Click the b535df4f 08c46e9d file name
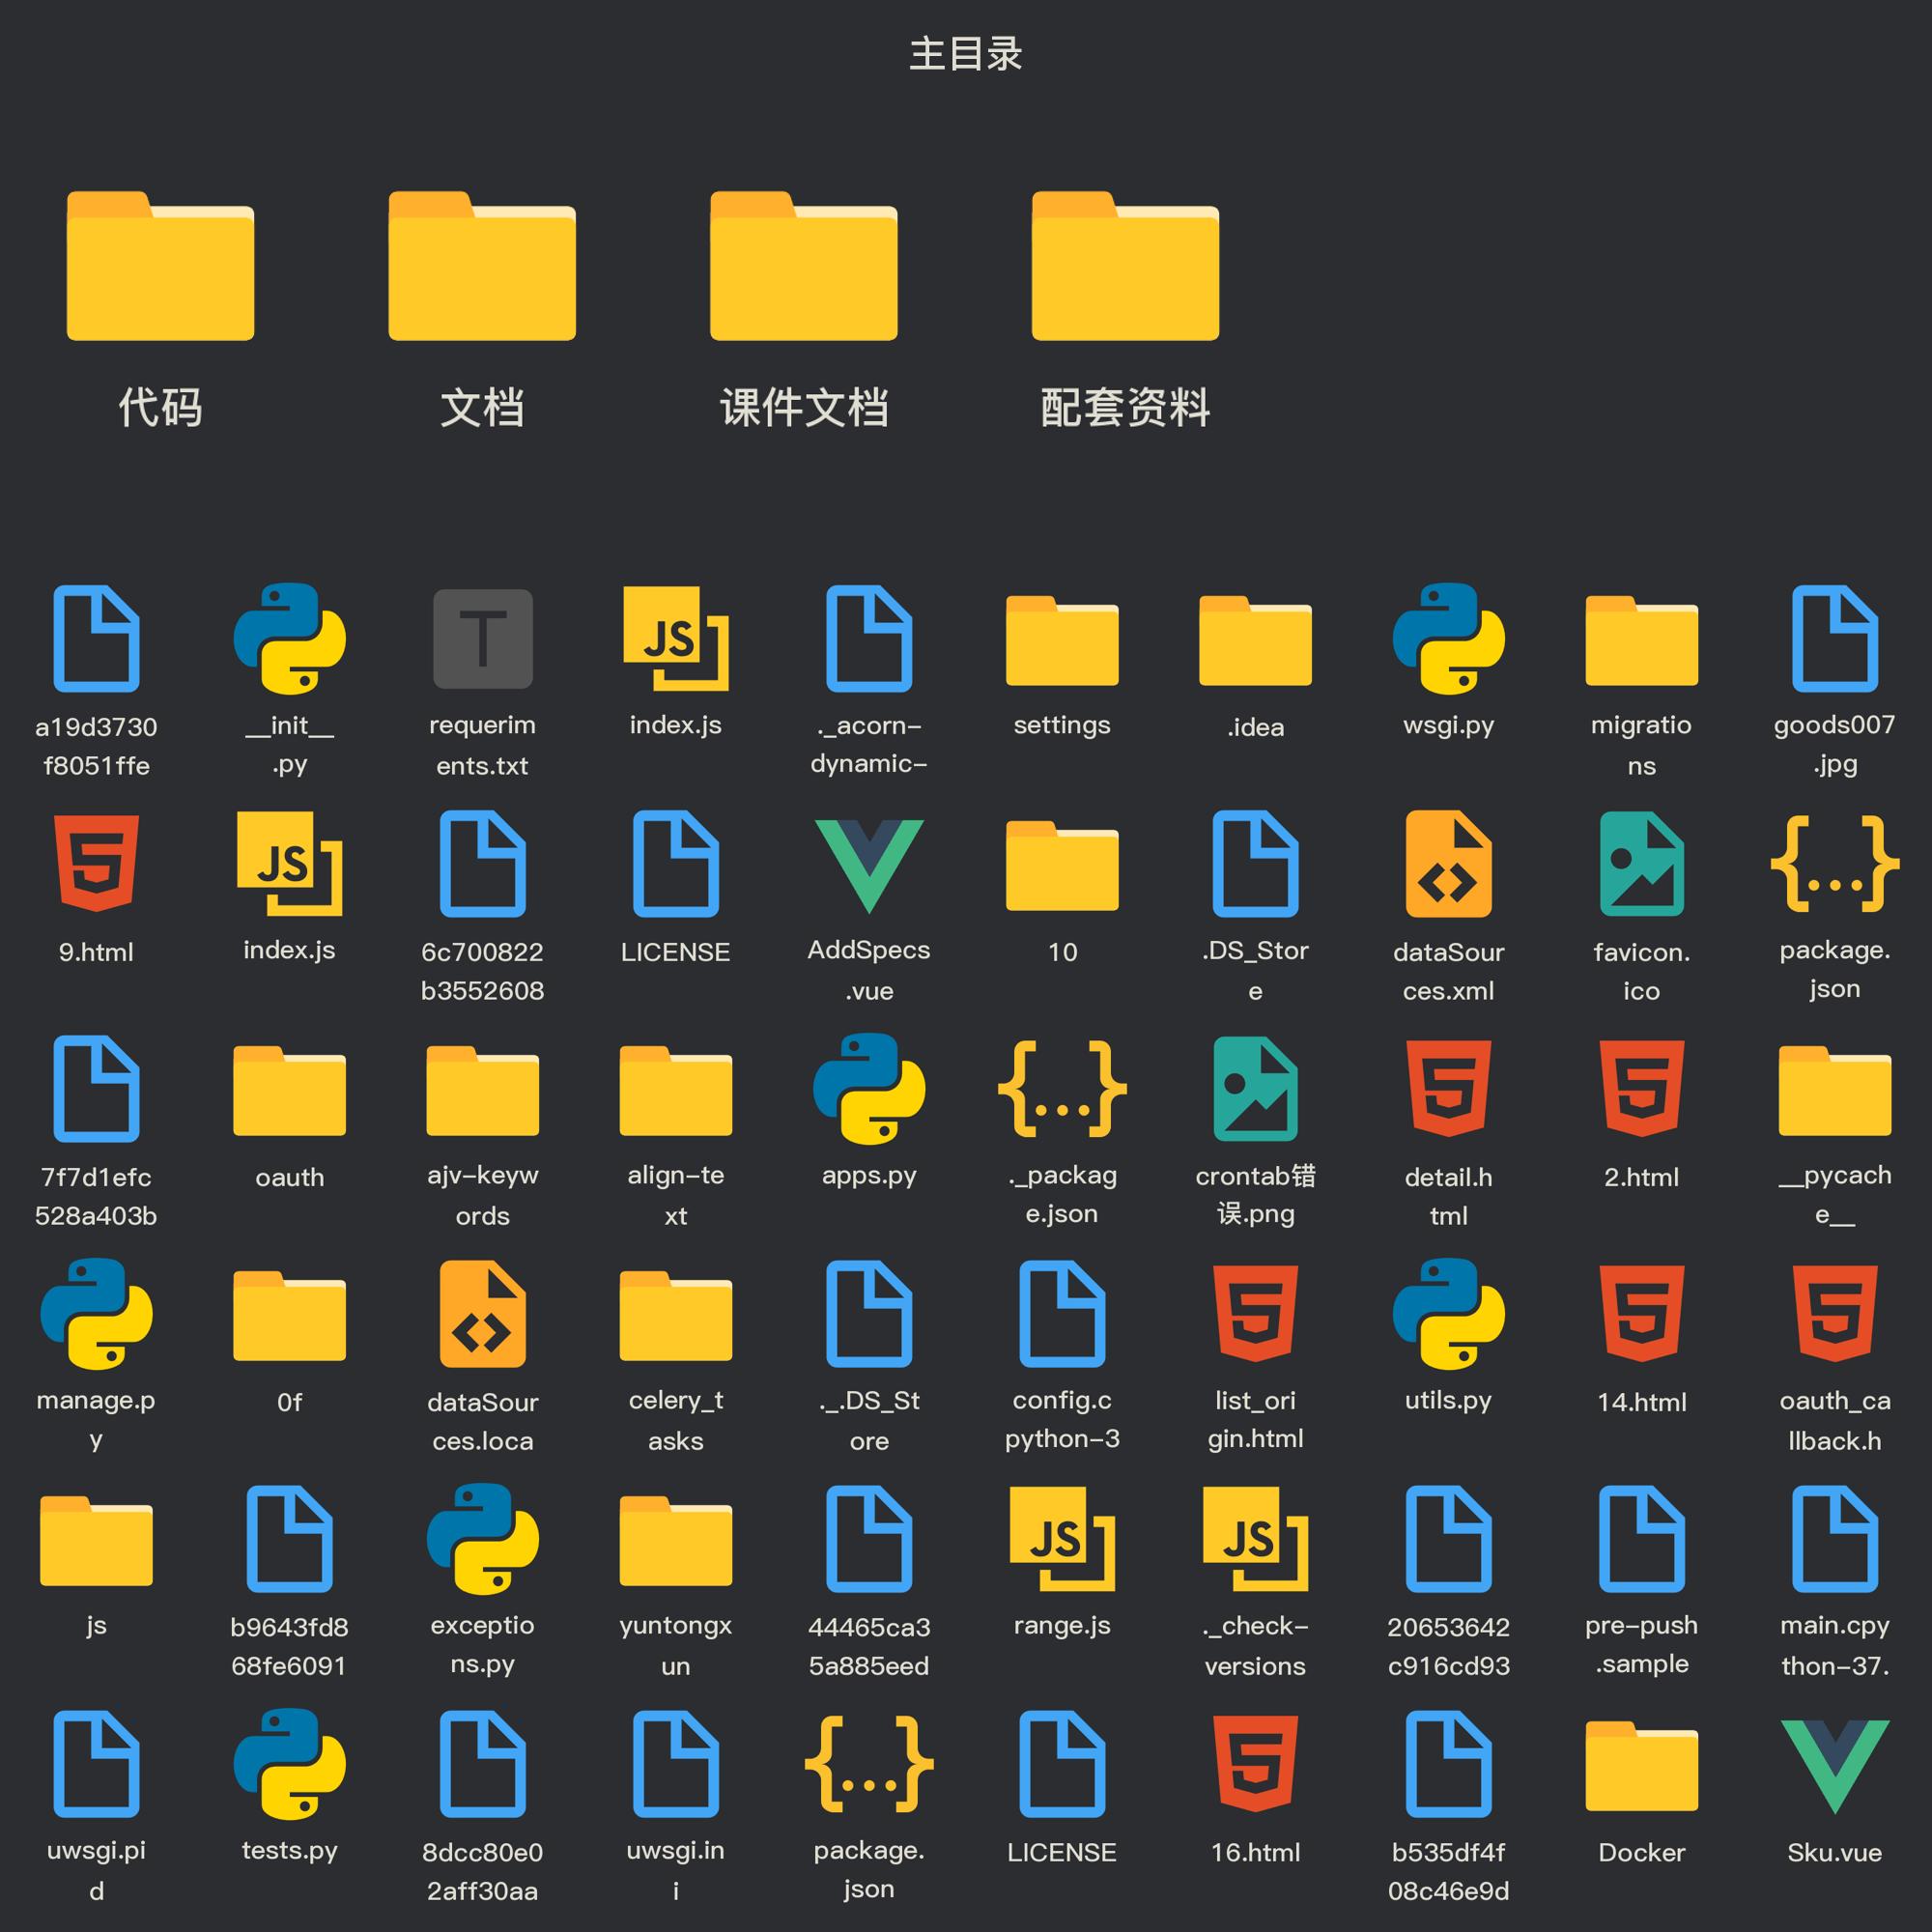Screen dimensions: 1932x1932 (x=1449, y=1871)
